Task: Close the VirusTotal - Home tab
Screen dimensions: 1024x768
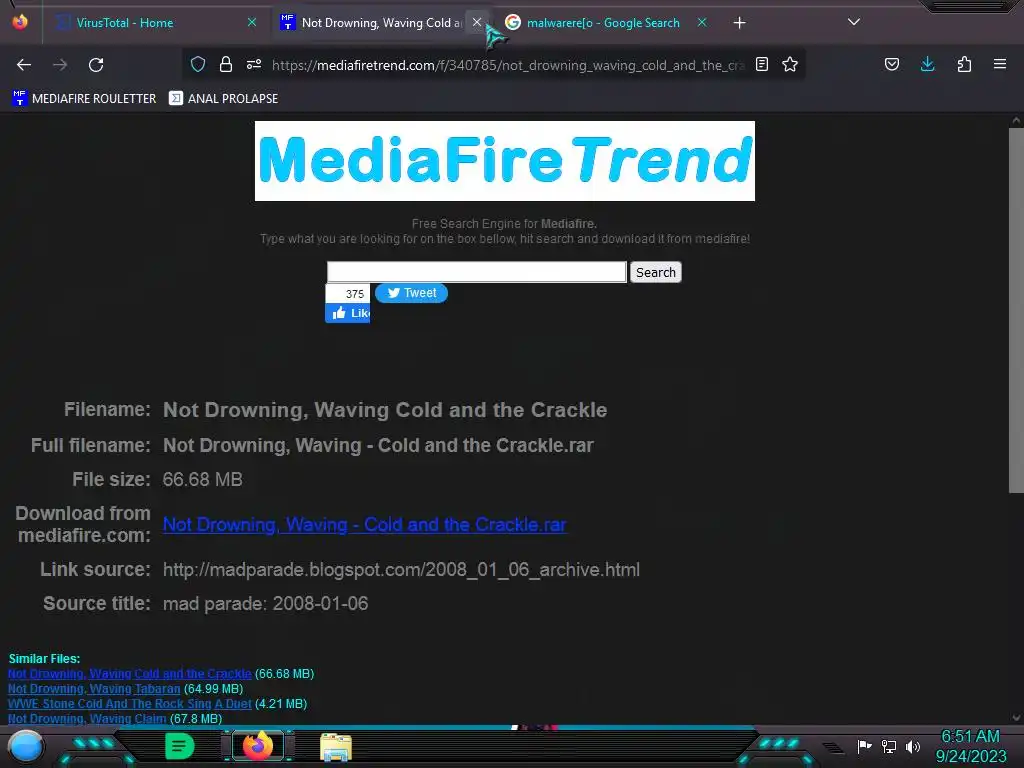Action: coord(251,22)
